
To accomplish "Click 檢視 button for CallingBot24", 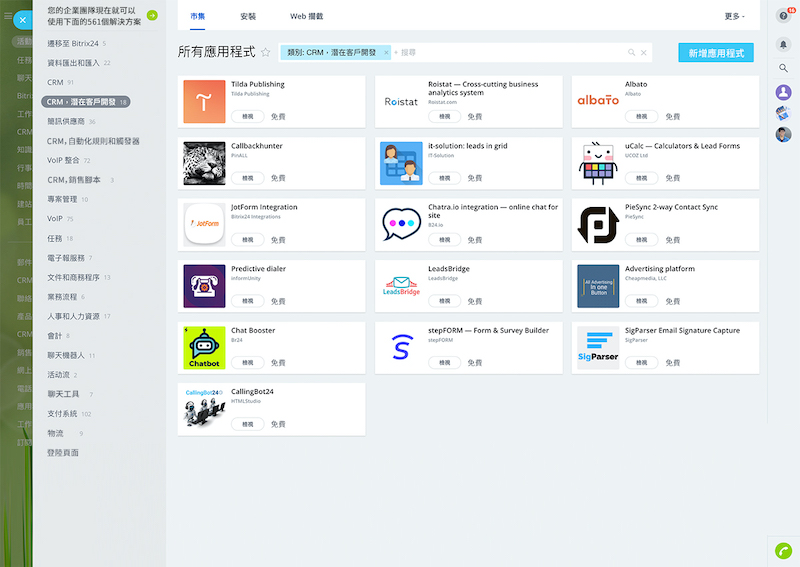I will (x=247, y=424).
